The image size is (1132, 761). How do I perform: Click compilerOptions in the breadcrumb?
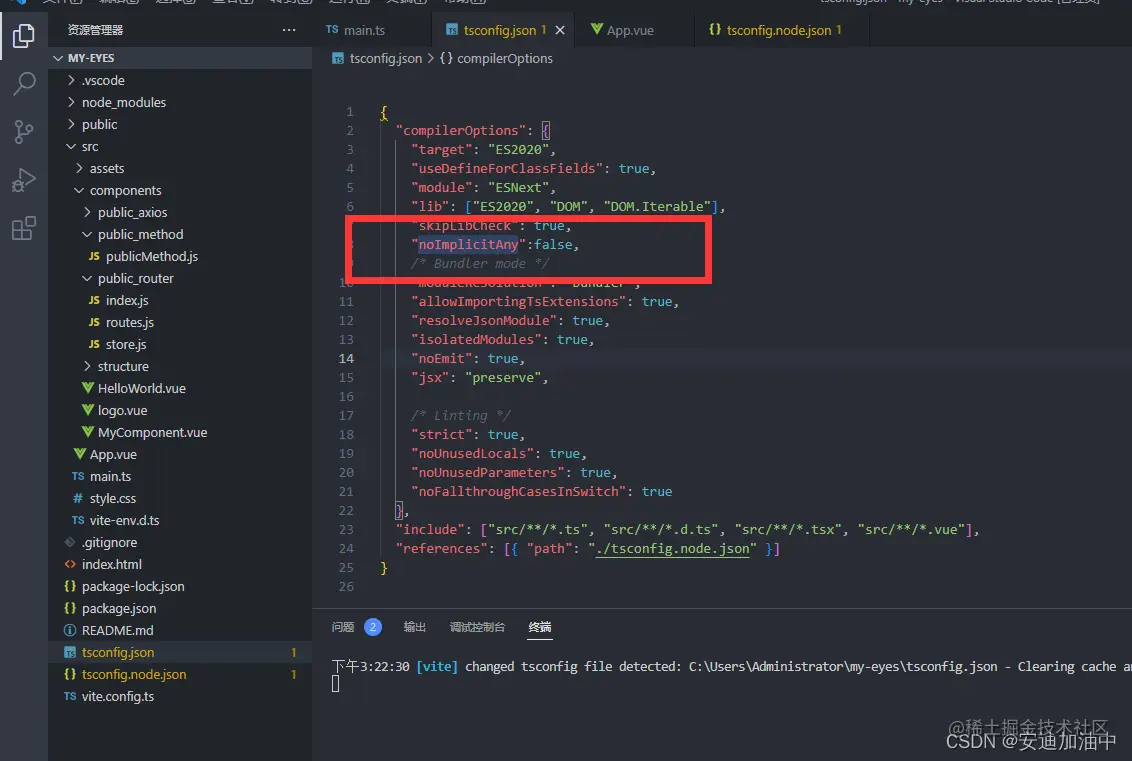coord(505,58)
